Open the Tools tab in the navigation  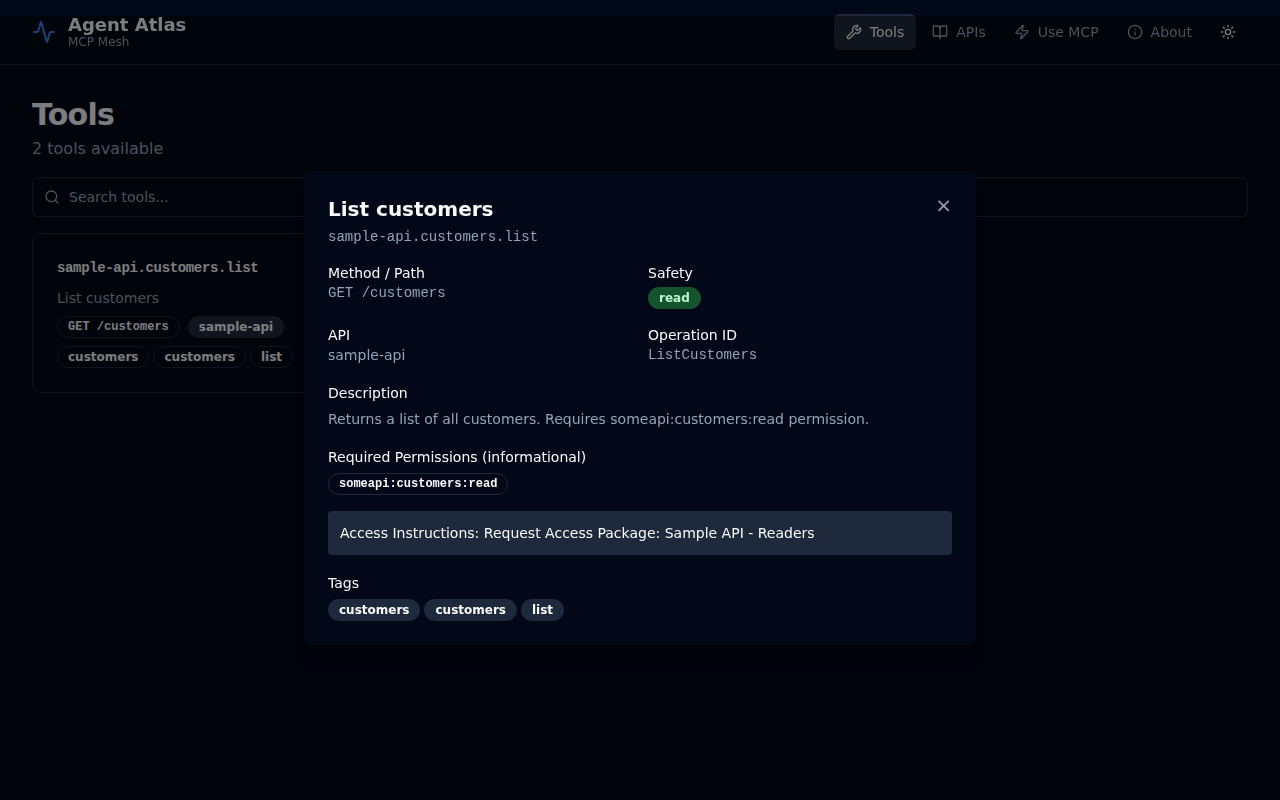coord(875,32)
